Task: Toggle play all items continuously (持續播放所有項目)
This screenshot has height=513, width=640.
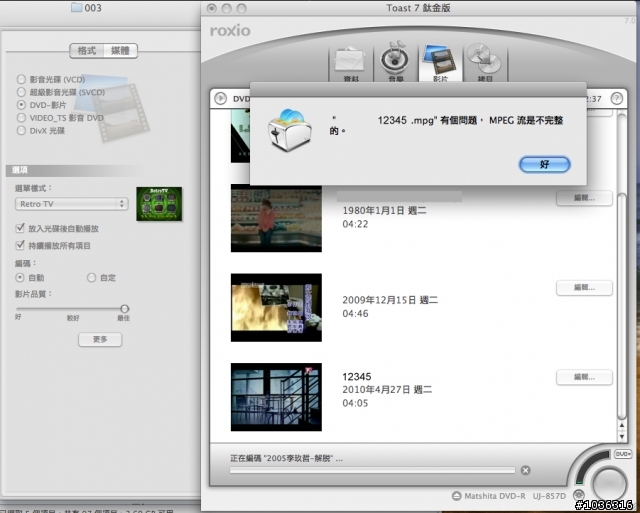Action: coord(20,245)
